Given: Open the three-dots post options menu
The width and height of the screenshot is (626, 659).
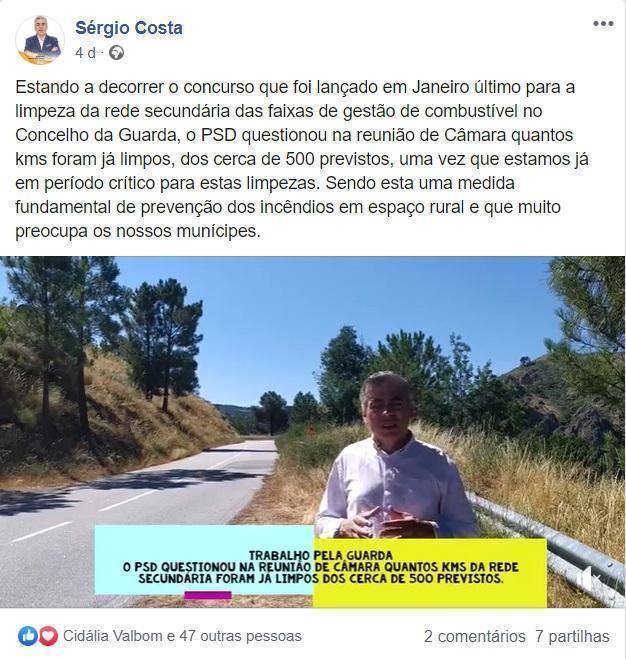Looking at the screenshot, I should [603, 24].
